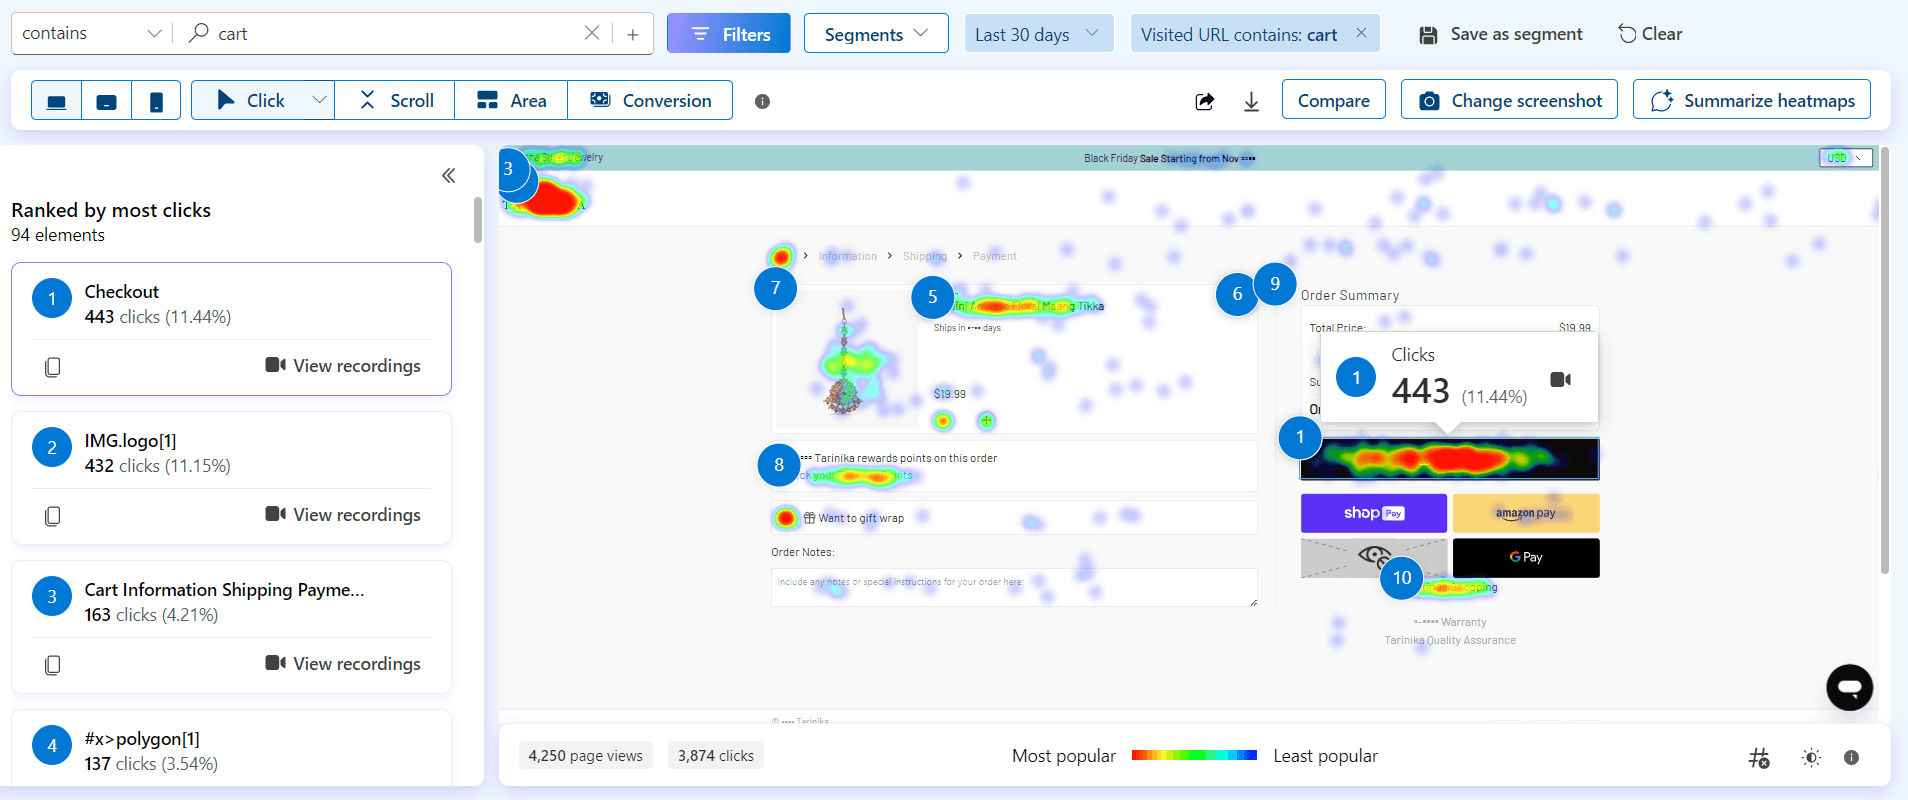Click the share heatmap icon

[x=1205, y=101]
